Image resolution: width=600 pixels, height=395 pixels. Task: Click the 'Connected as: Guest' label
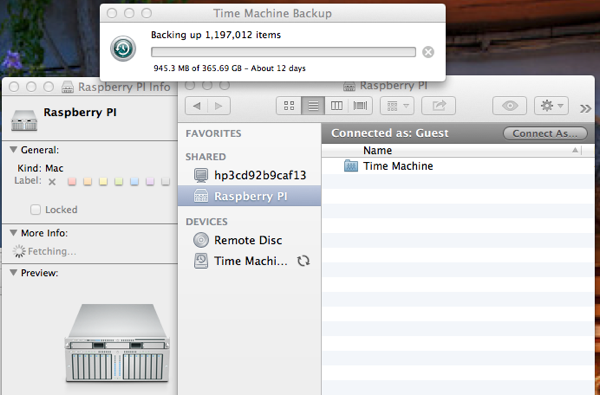click(390, 133)
